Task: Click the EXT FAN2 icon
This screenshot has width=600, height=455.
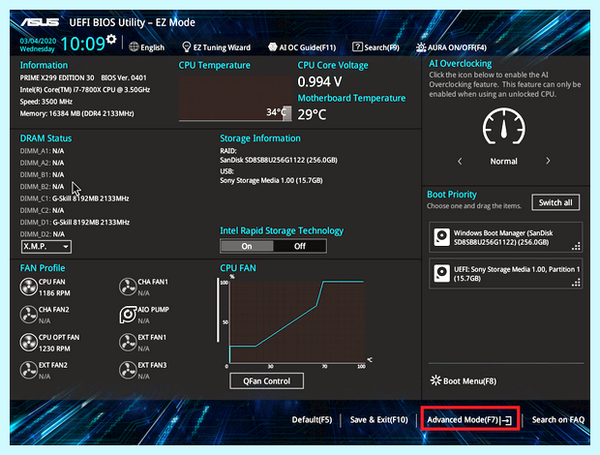Action: (28, 370)
